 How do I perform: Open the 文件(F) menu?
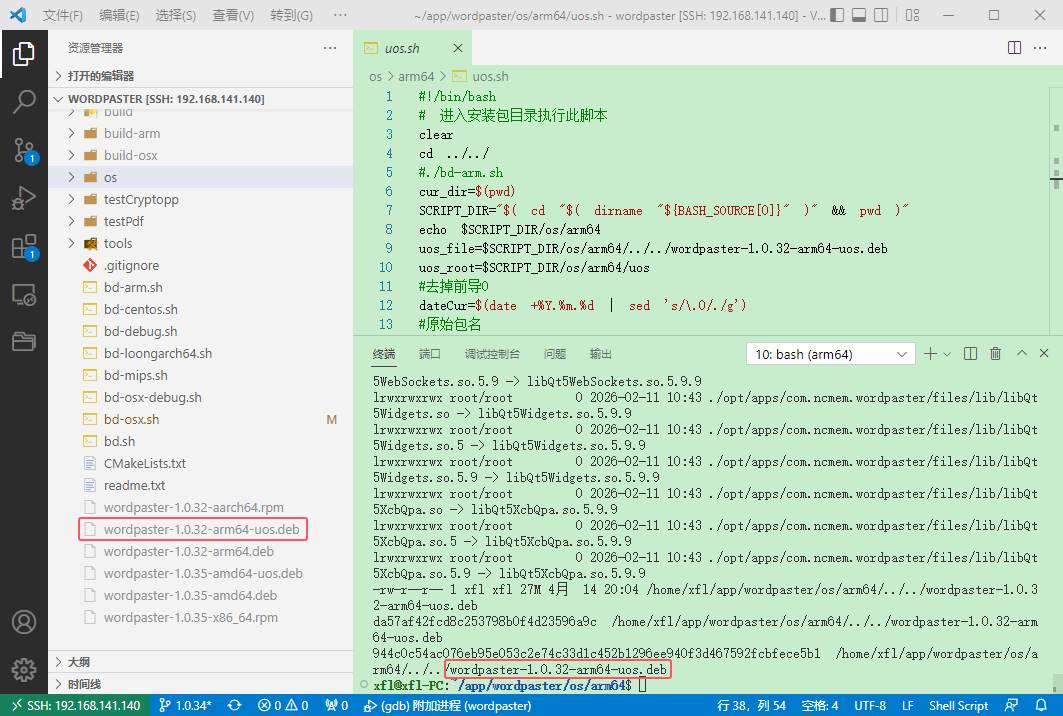click(x=63, y=15)
